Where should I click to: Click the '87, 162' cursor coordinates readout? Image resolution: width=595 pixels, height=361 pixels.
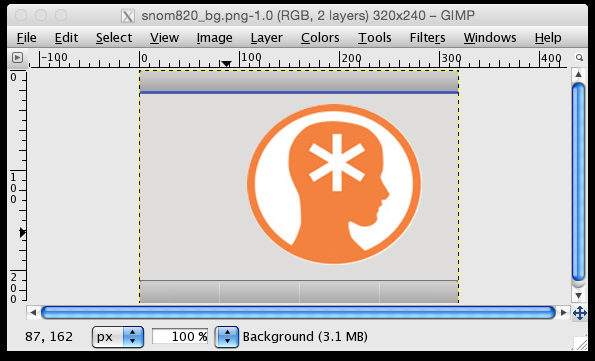(x=49, y=337)
